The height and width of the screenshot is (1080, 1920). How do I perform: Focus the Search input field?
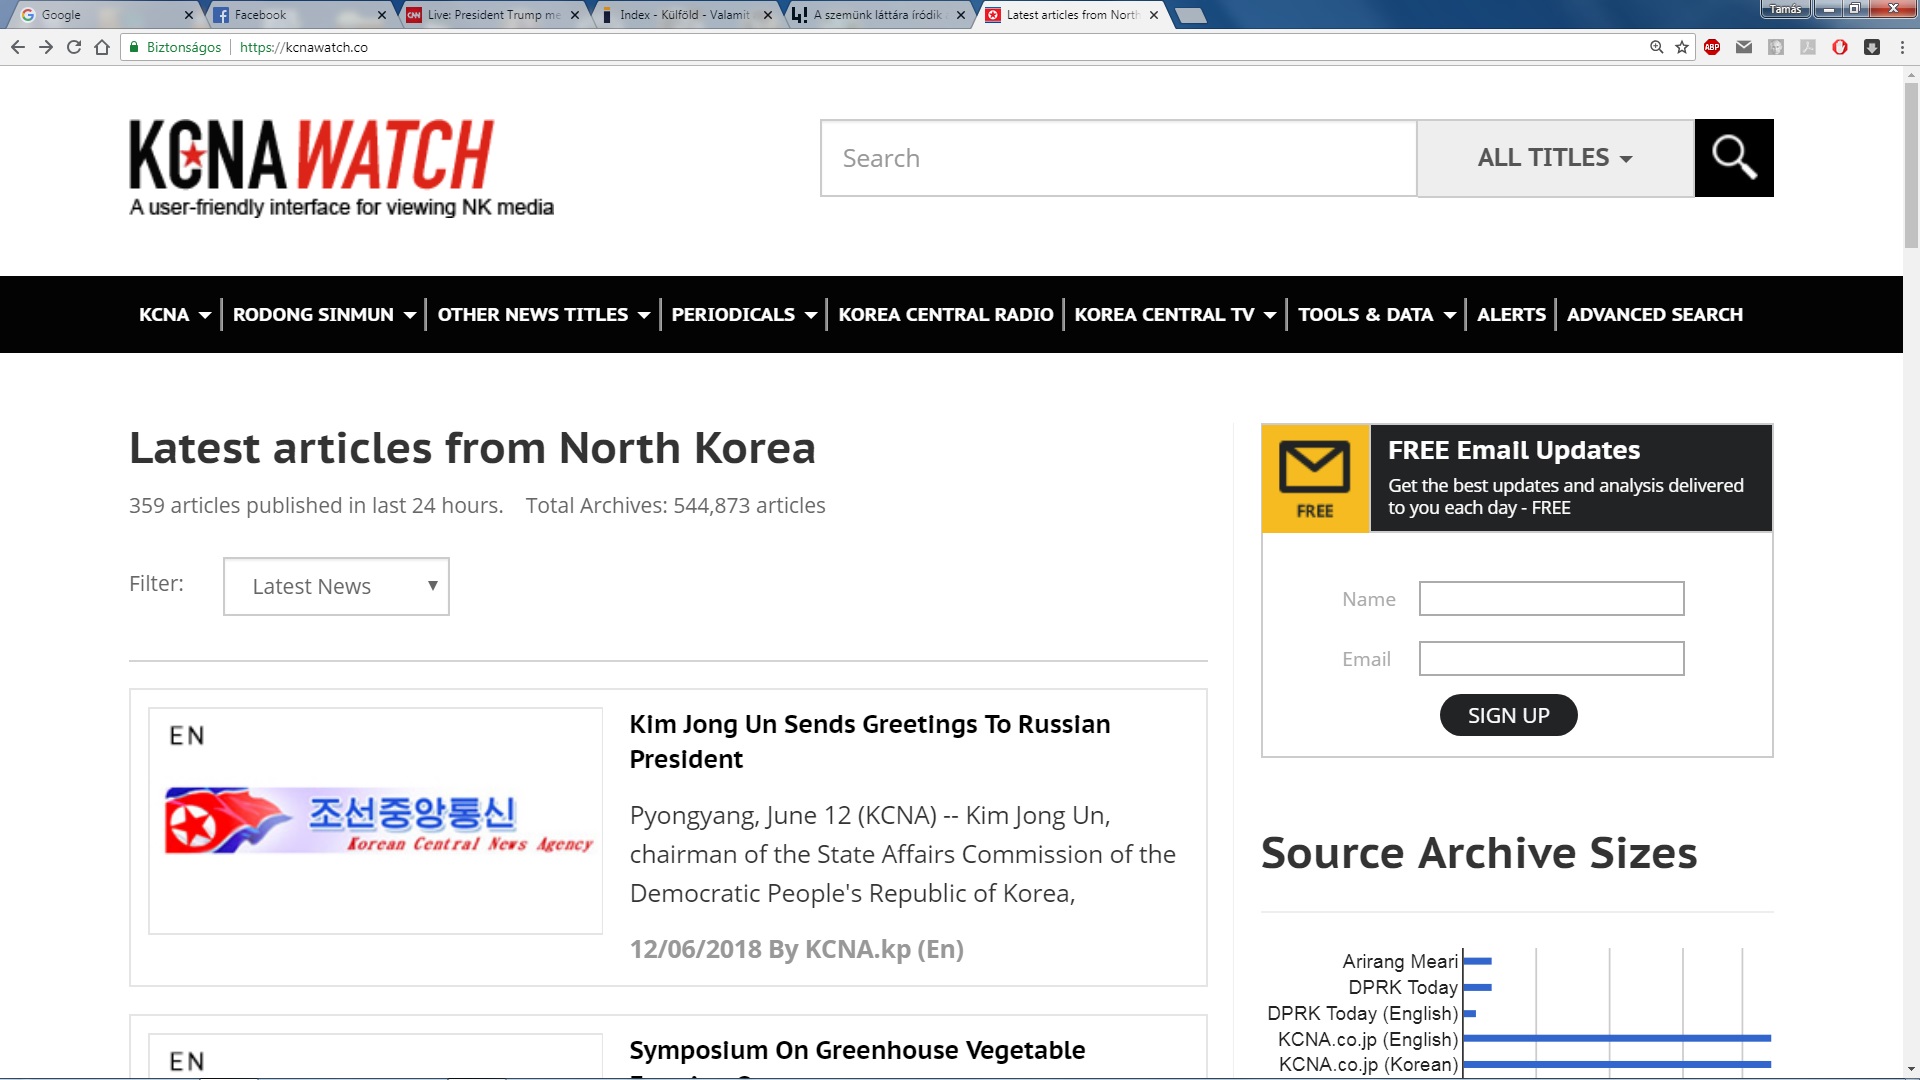[1118, 158]
